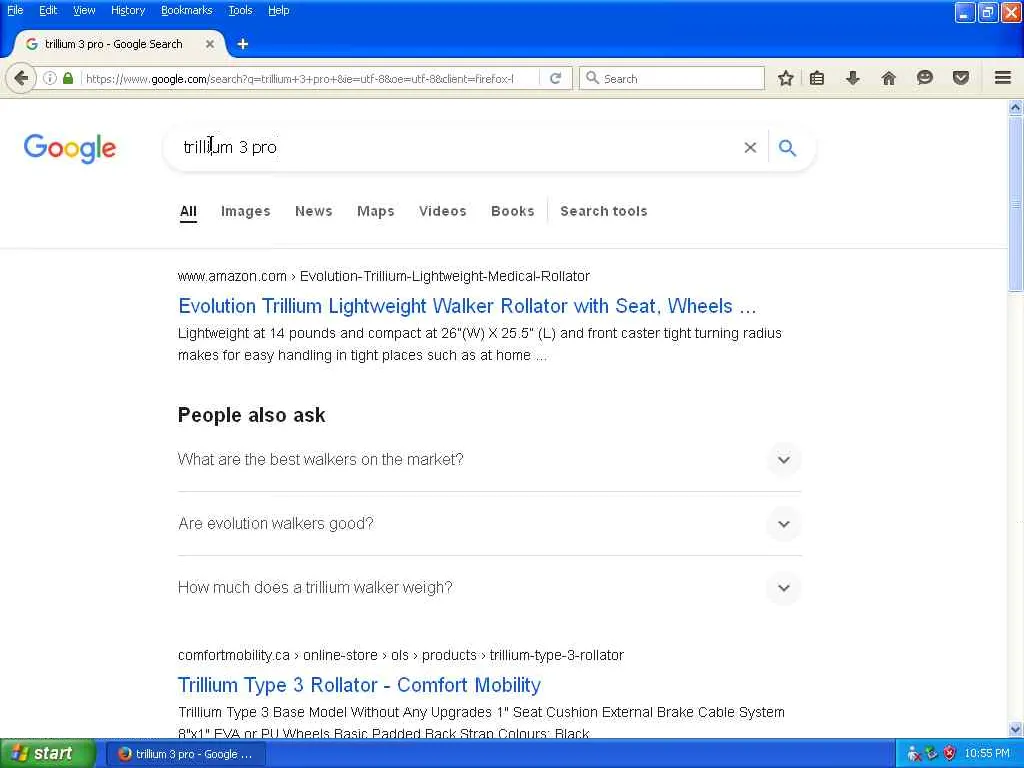Switch to the Books results tab
The width and height of the screenshot is (1024, 768).
513,211
